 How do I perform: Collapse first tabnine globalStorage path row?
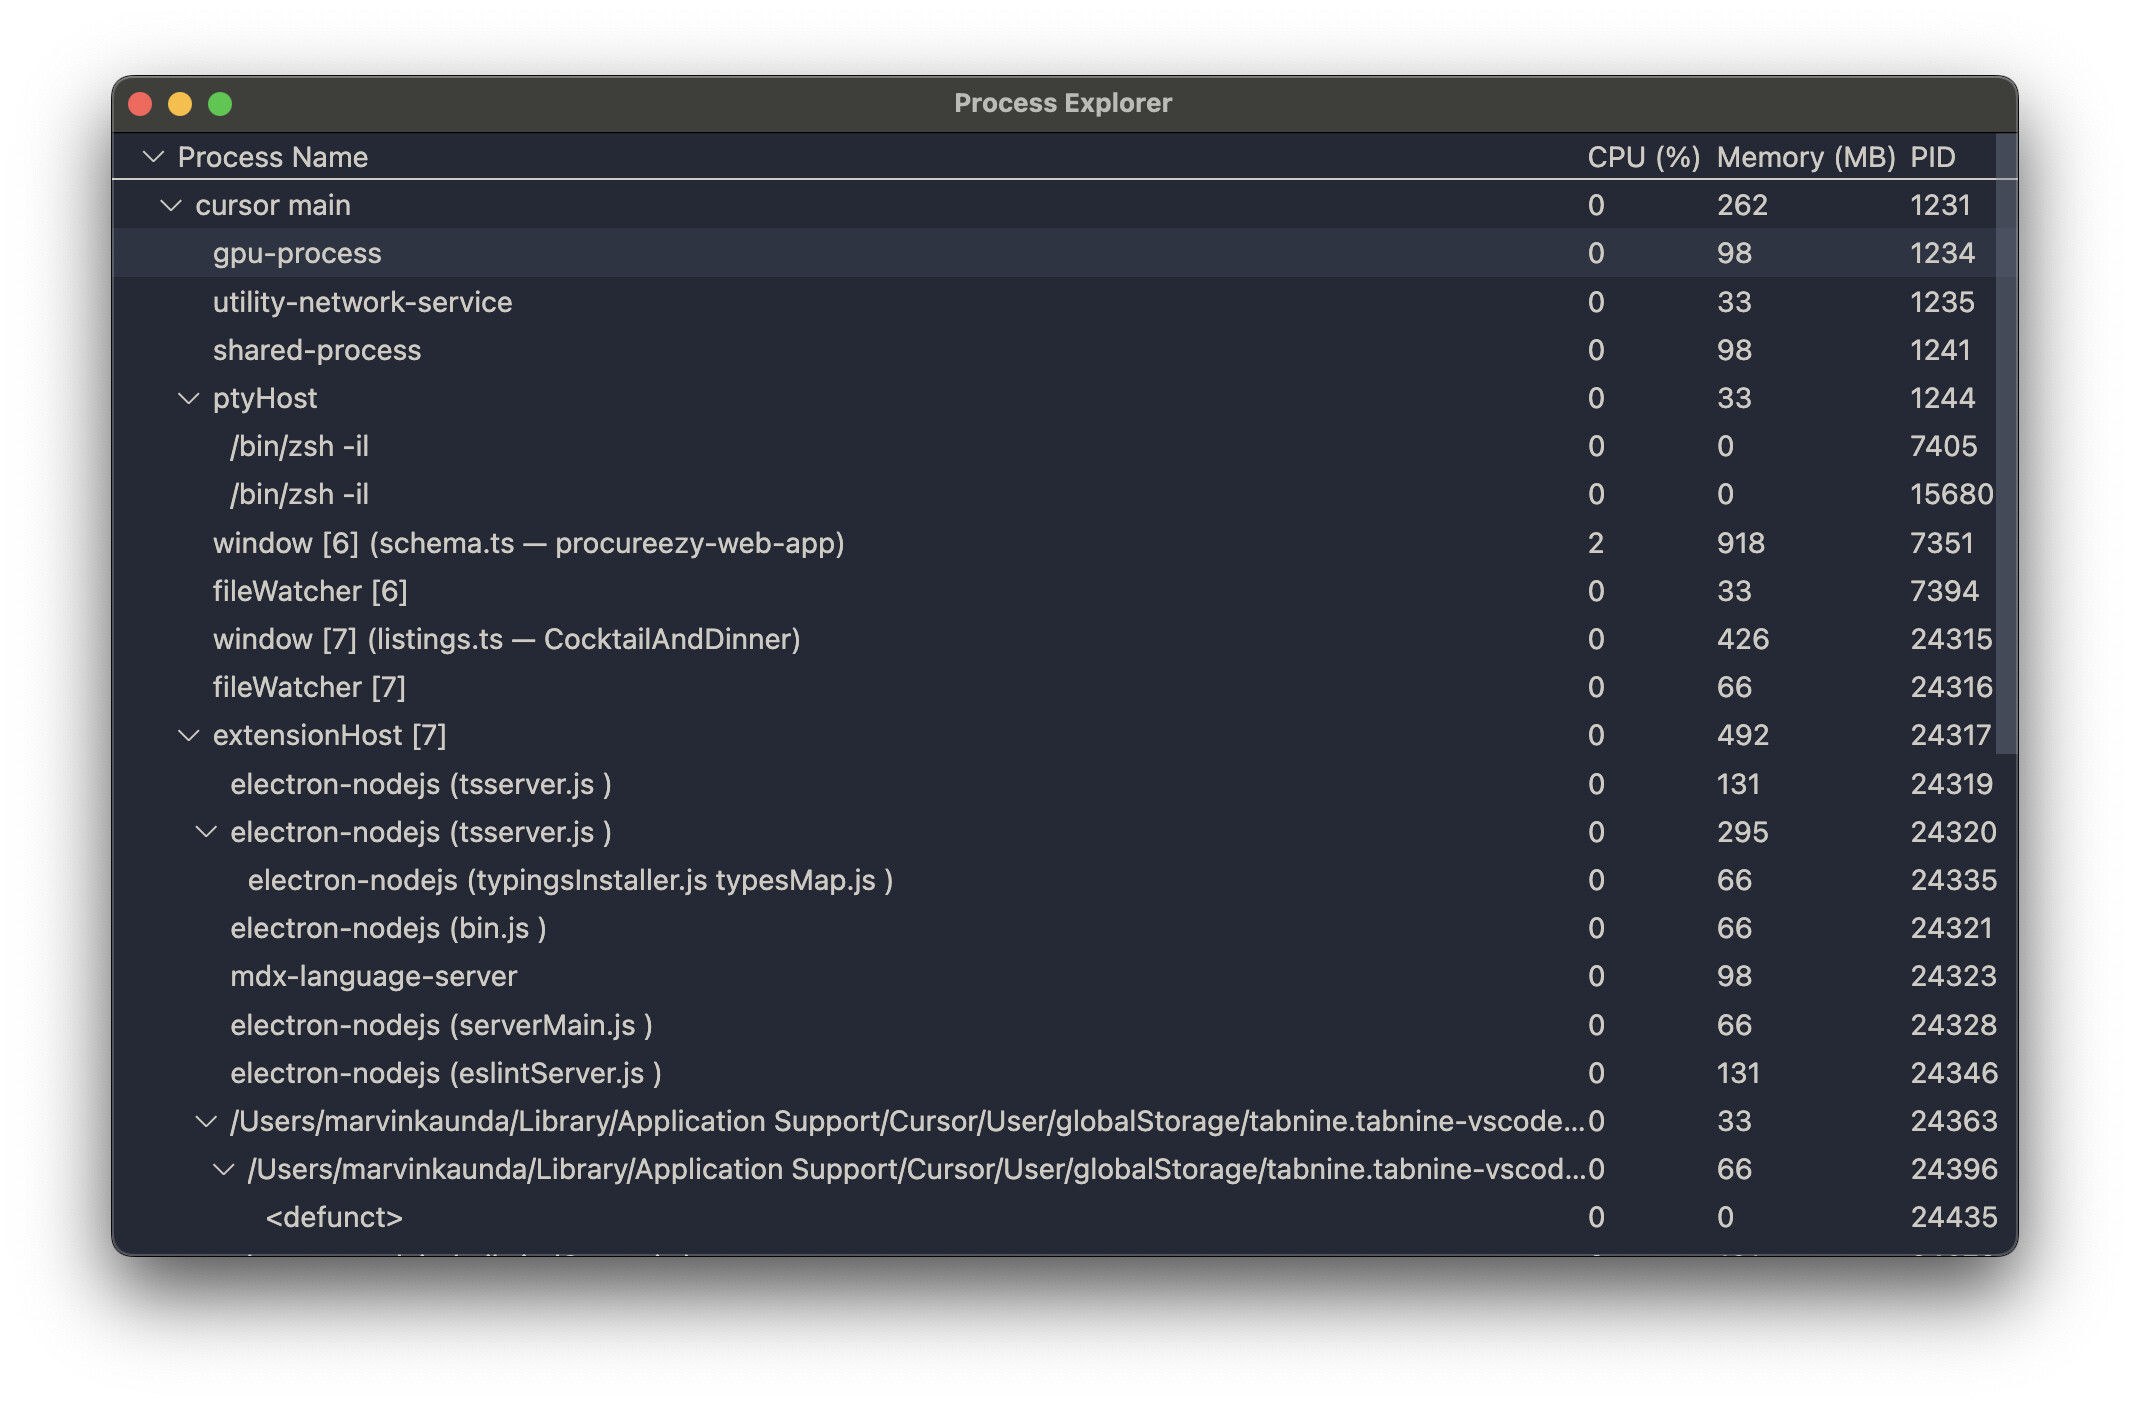pyautogui.click(x=206, y=1122)
